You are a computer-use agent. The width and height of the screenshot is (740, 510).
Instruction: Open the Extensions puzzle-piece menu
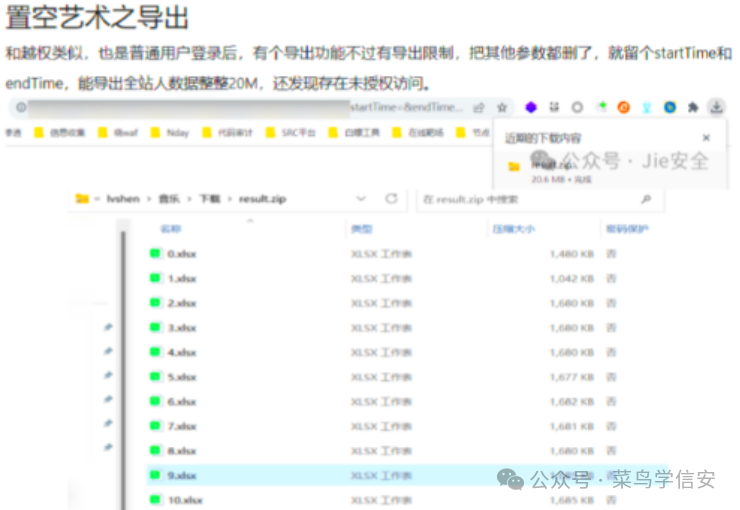693,108
